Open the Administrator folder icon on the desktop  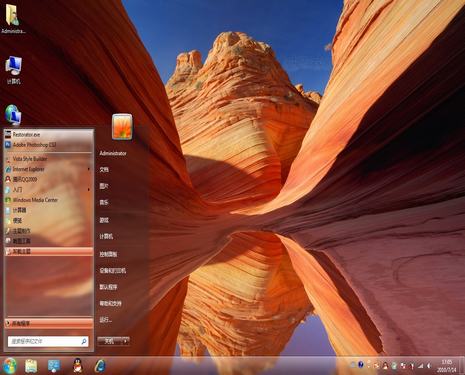(13, 19)
